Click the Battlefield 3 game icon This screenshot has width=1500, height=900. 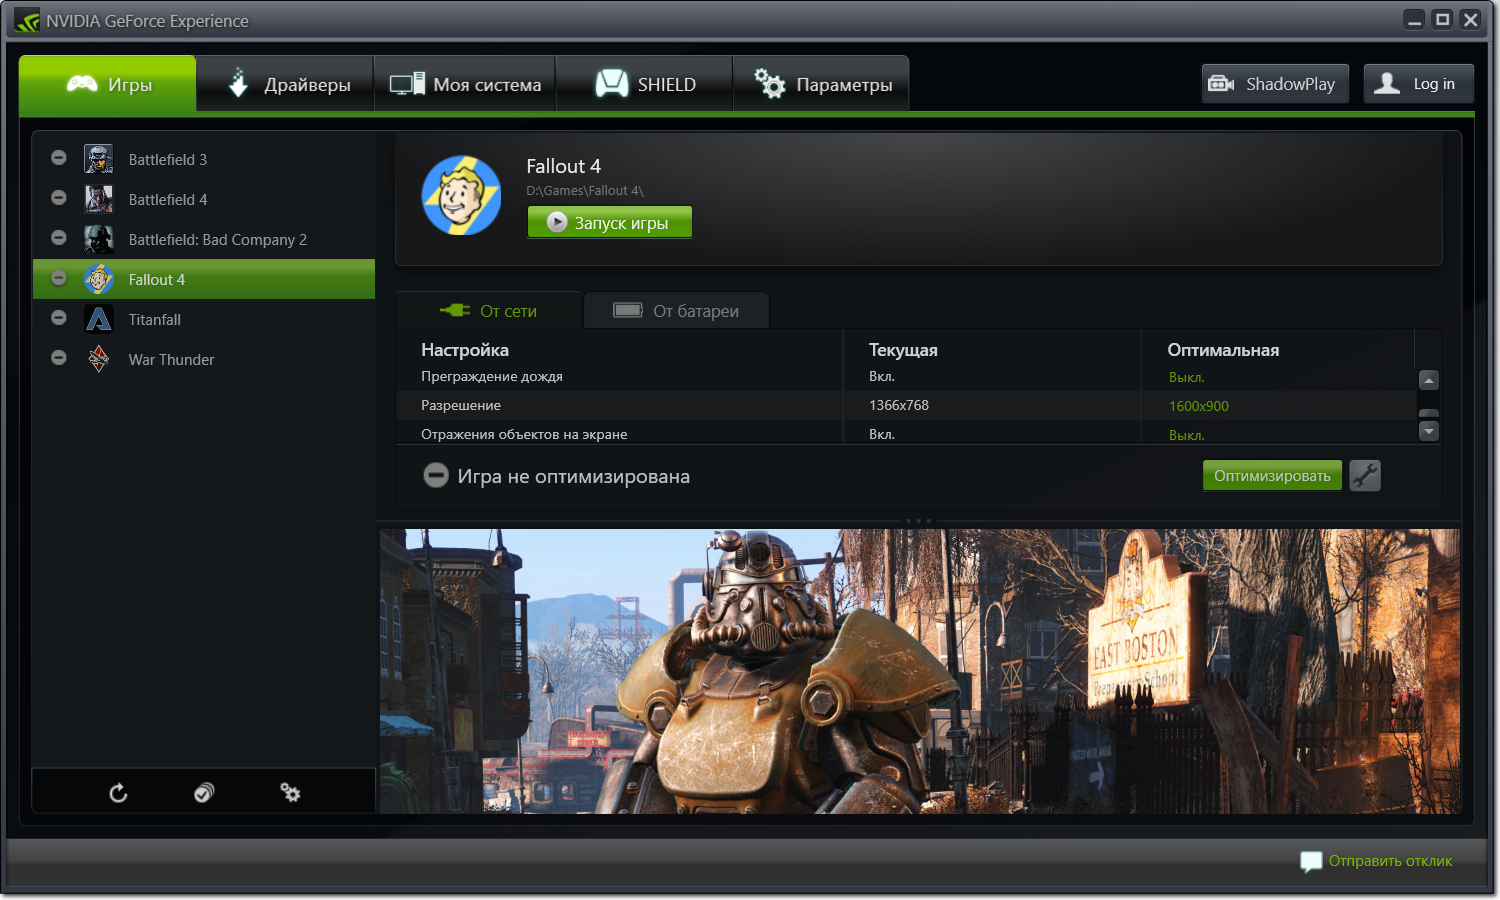point(99,159)
